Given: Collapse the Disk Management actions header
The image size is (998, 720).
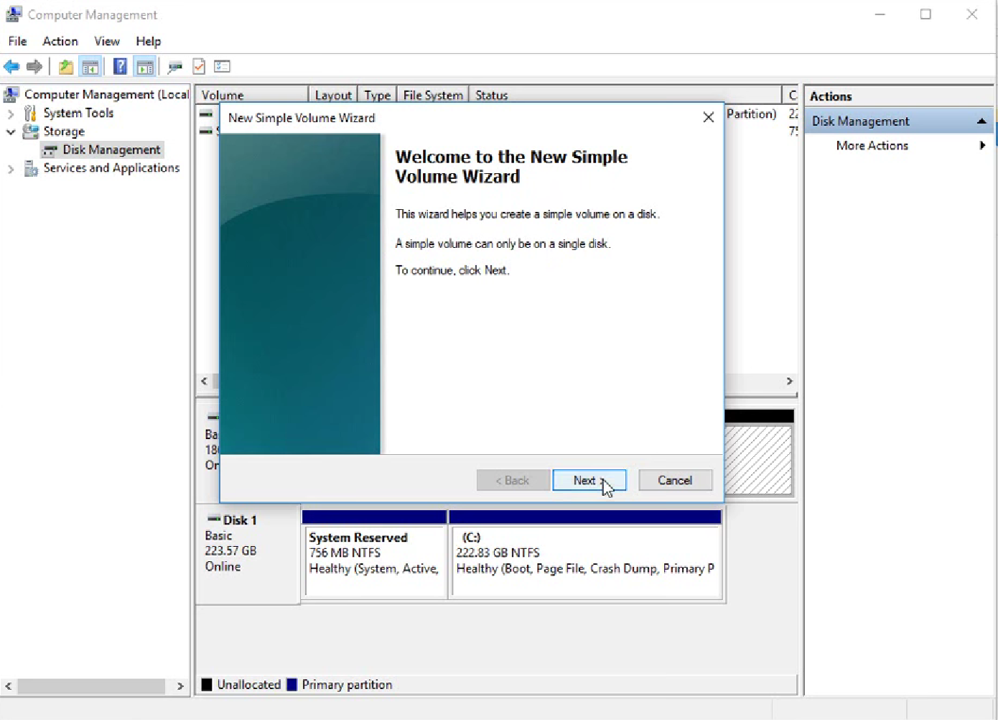Looking at the screenshot, I should (981, 121).
